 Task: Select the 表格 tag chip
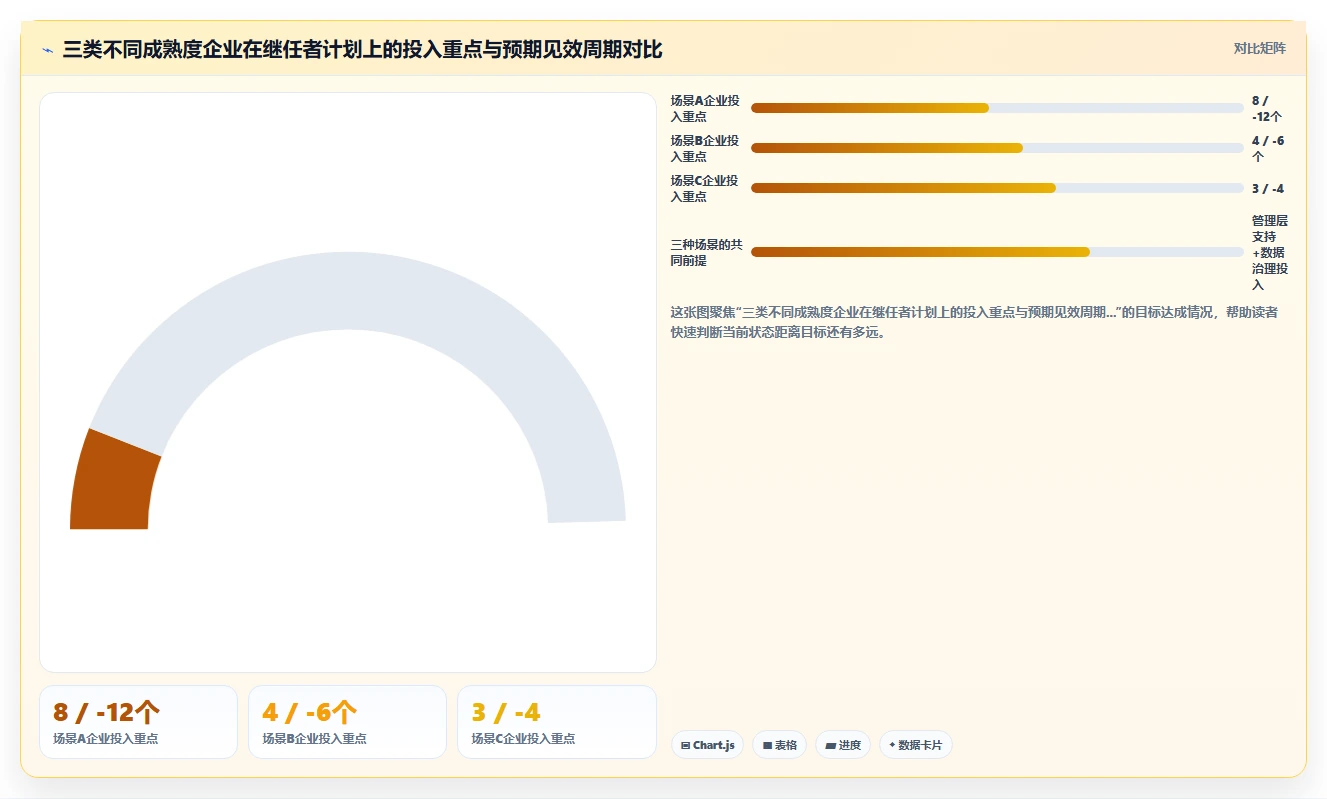point(779,745)
